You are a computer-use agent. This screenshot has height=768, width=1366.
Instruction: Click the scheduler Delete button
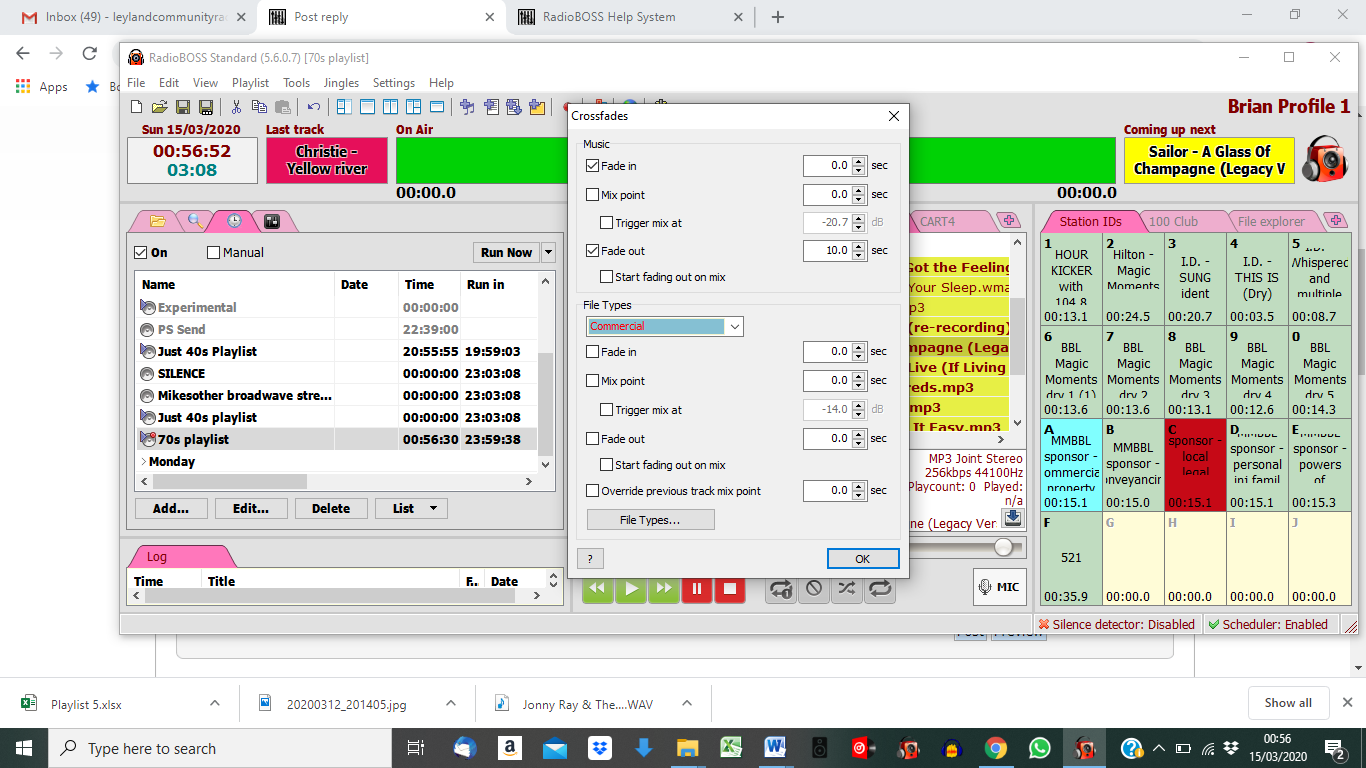pyautogui.click(x=331, y=508)
